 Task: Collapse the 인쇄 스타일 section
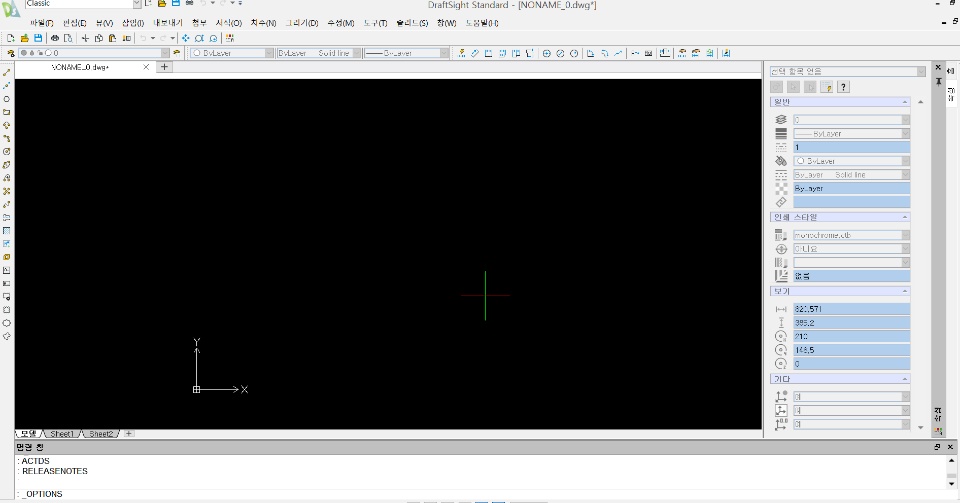905,217
